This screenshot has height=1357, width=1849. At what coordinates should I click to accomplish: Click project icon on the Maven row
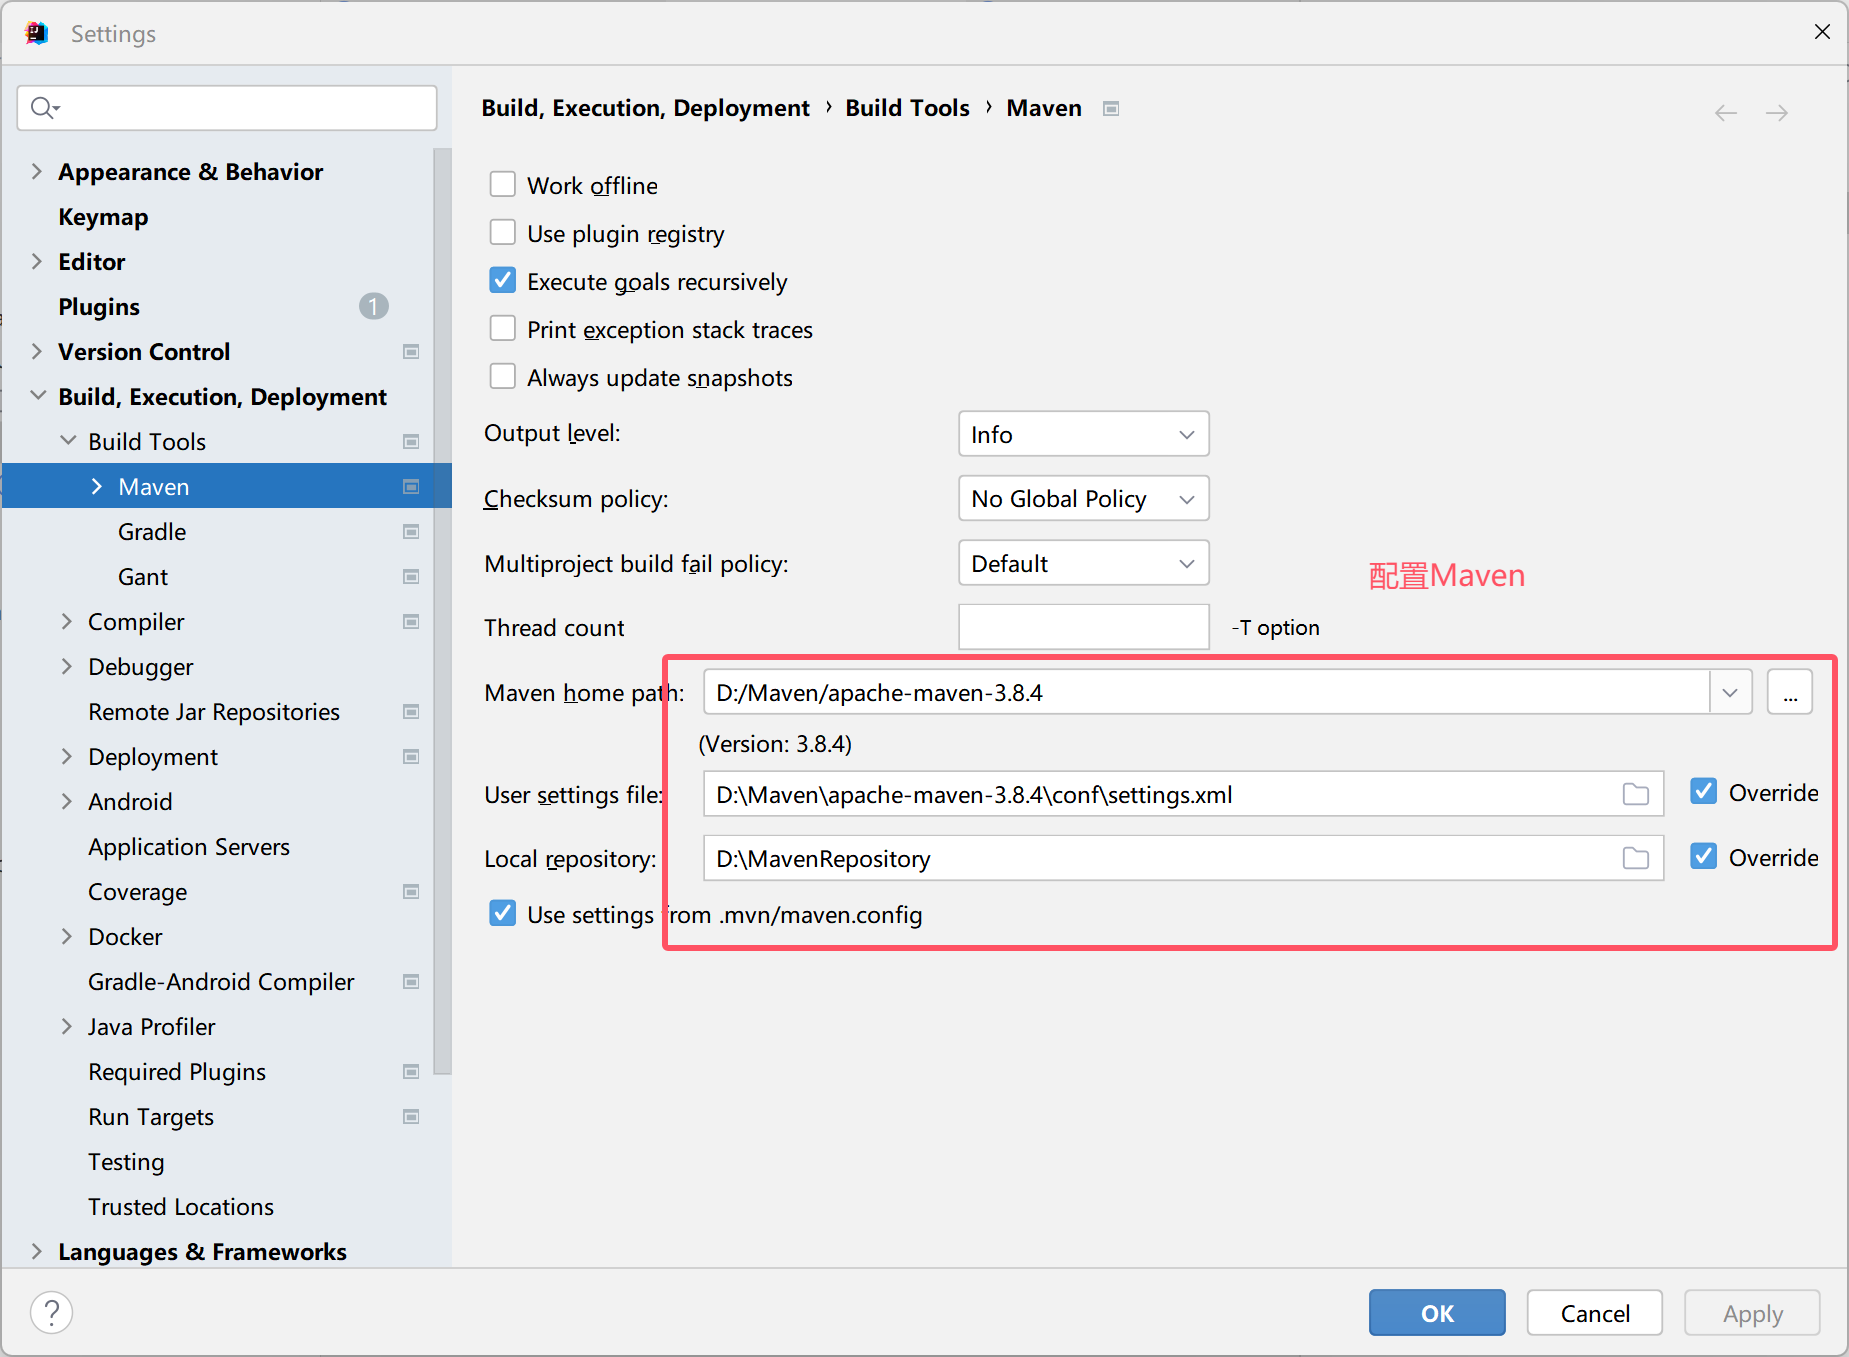(410, 487)
